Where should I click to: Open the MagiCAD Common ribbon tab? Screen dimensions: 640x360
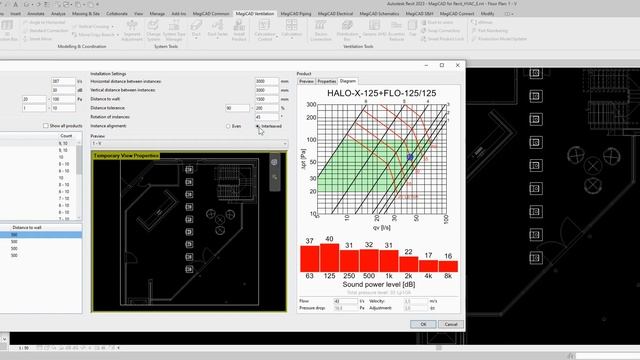(x=211, y=13)
